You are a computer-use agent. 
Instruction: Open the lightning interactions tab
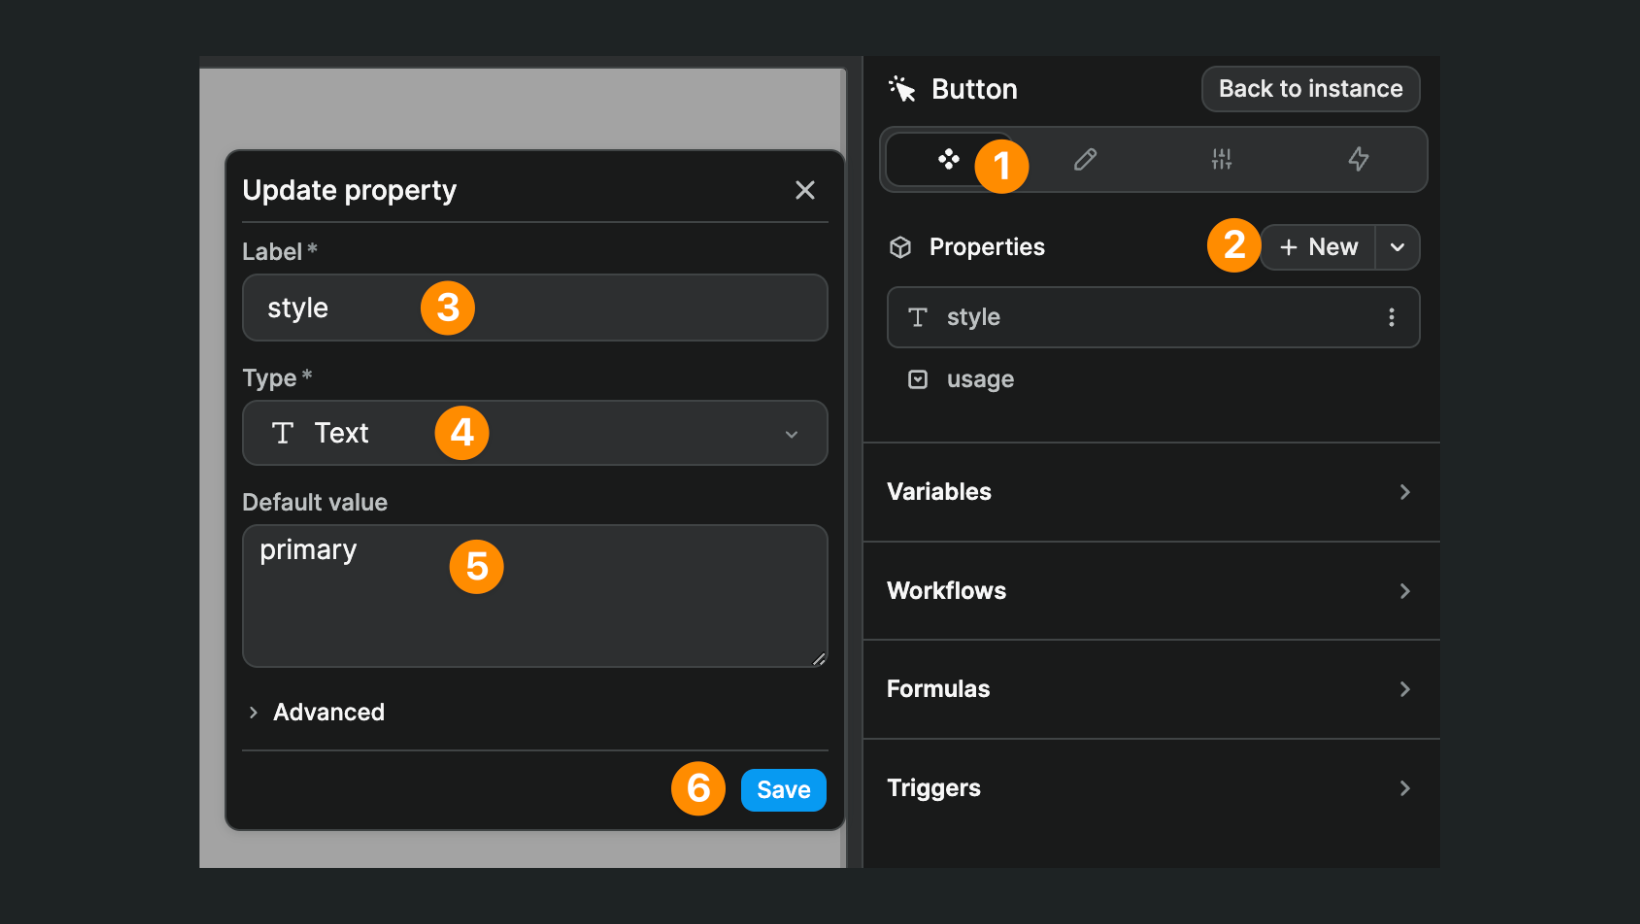click(1358, 159)
